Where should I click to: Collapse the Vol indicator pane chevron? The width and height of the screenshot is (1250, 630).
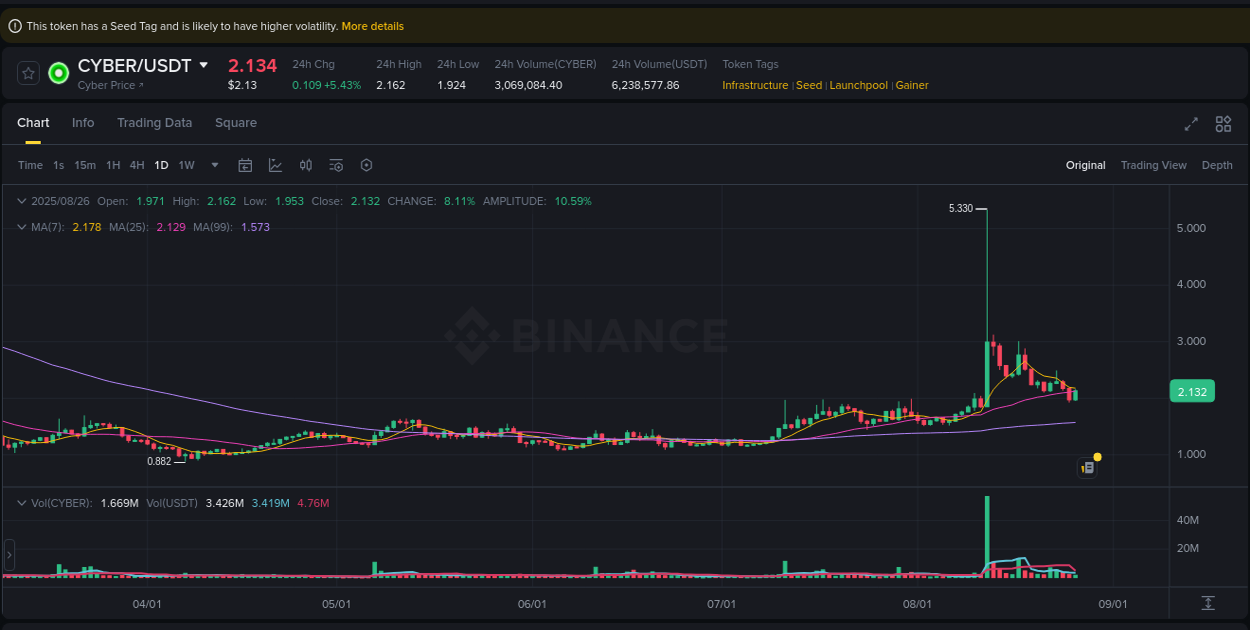point(21,502)
